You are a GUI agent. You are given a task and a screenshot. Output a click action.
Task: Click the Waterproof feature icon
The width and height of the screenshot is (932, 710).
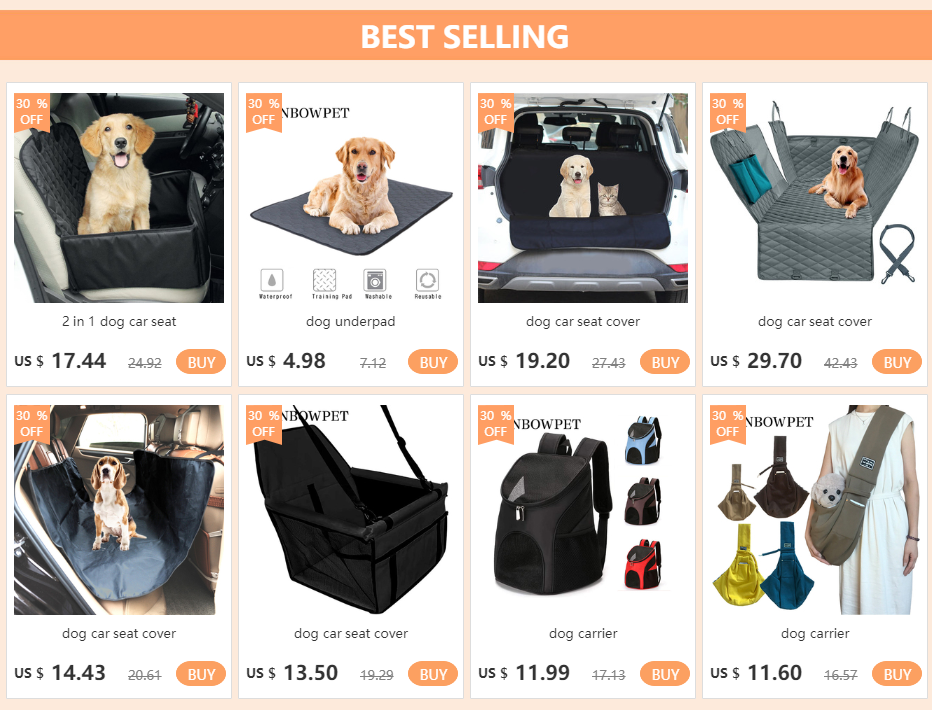point(272,280)
